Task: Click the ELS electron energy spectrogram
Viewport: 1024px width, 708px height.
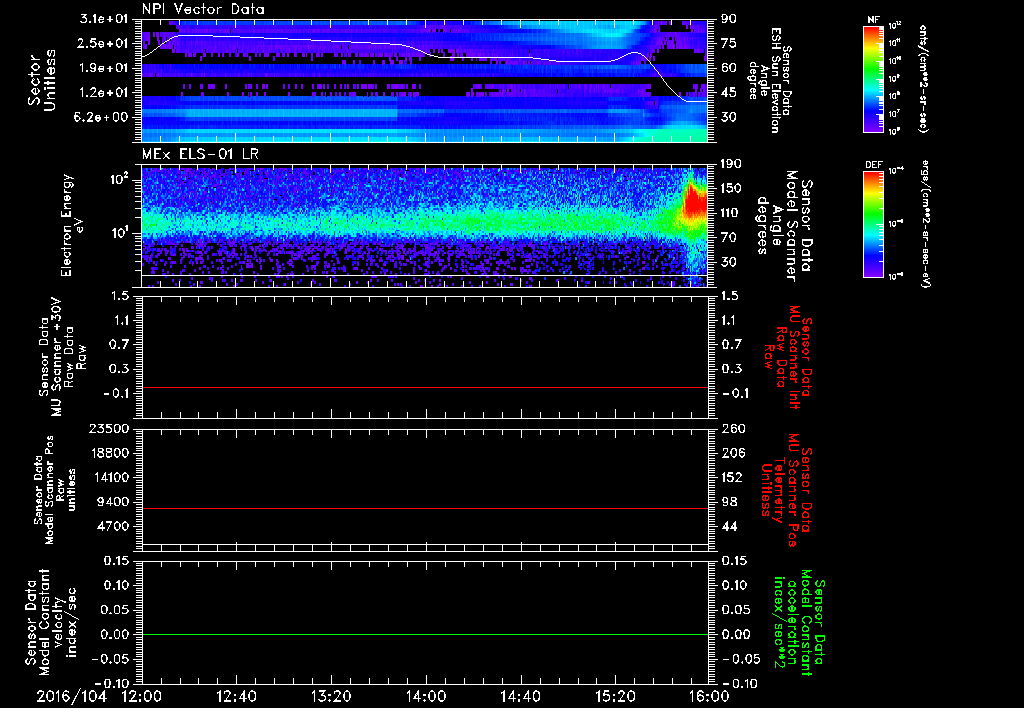Action: coord(424,227)
